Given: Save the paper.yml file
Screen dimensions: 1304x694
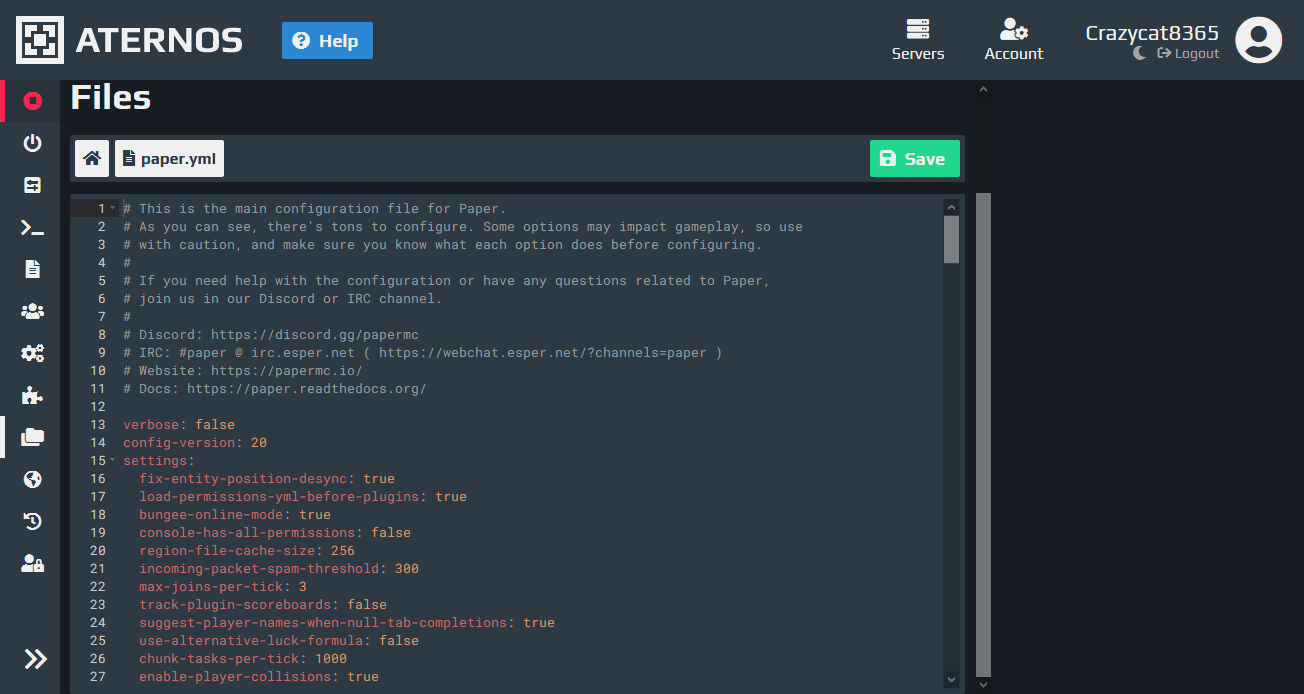Looking at the screenshot, I should [914, 158].
